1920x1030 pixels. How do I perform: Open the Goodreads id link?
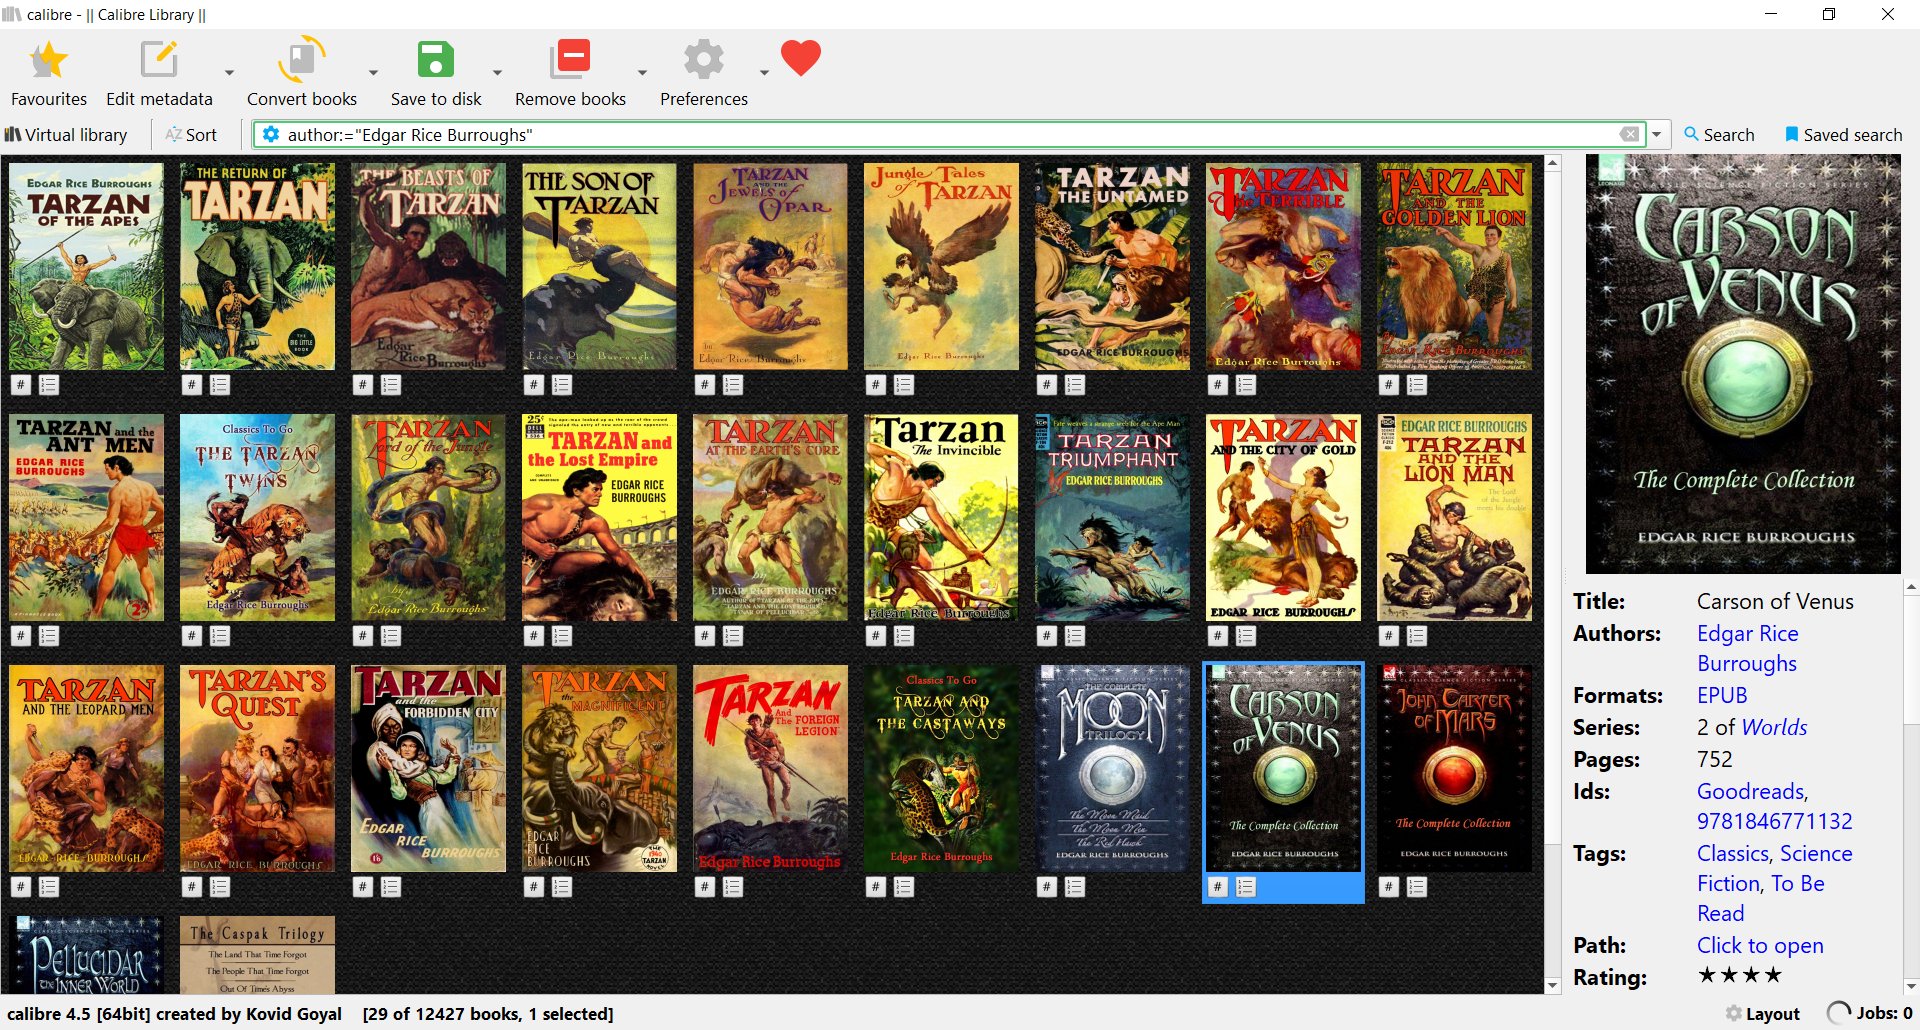1751,791
